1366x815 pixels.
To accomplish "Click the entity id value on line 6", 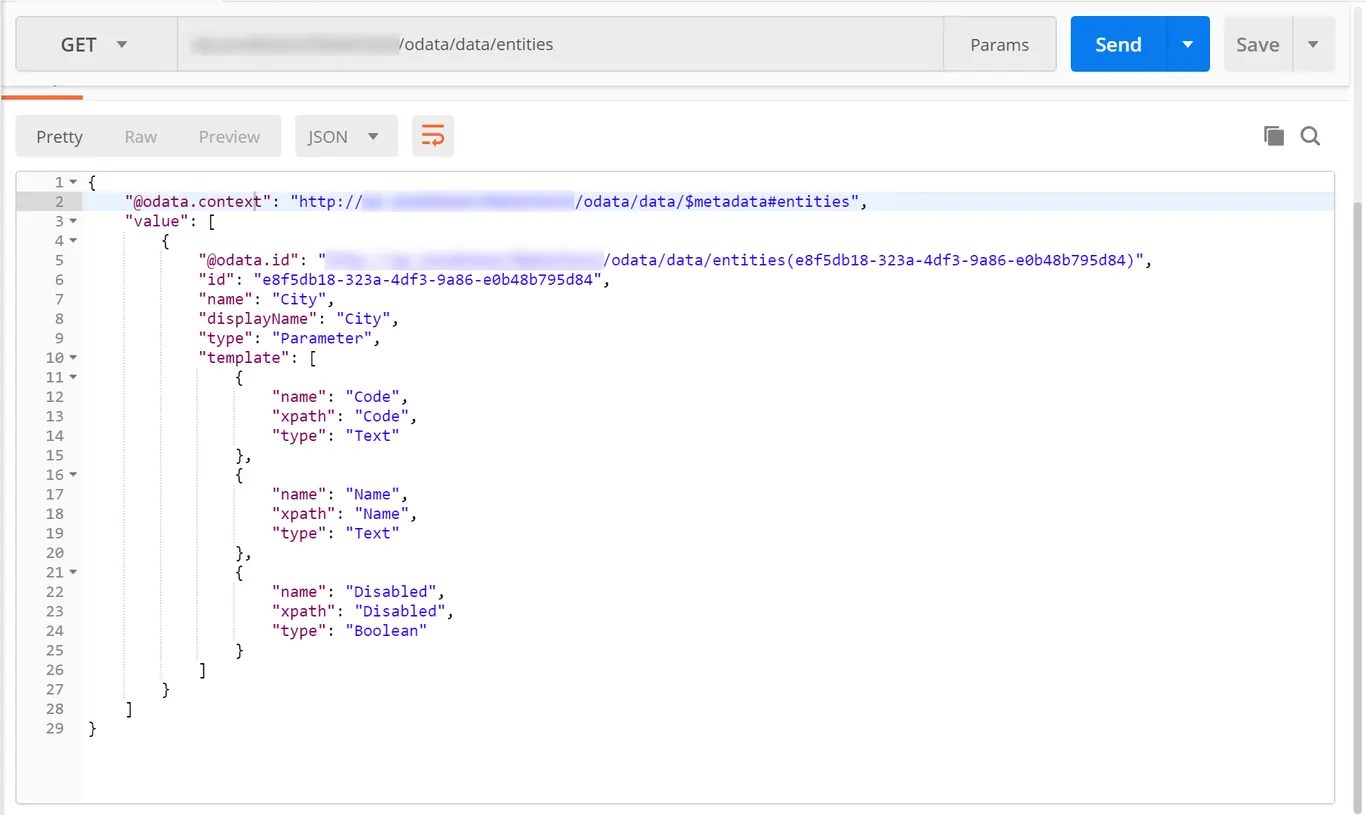I will tap(429, 280).
